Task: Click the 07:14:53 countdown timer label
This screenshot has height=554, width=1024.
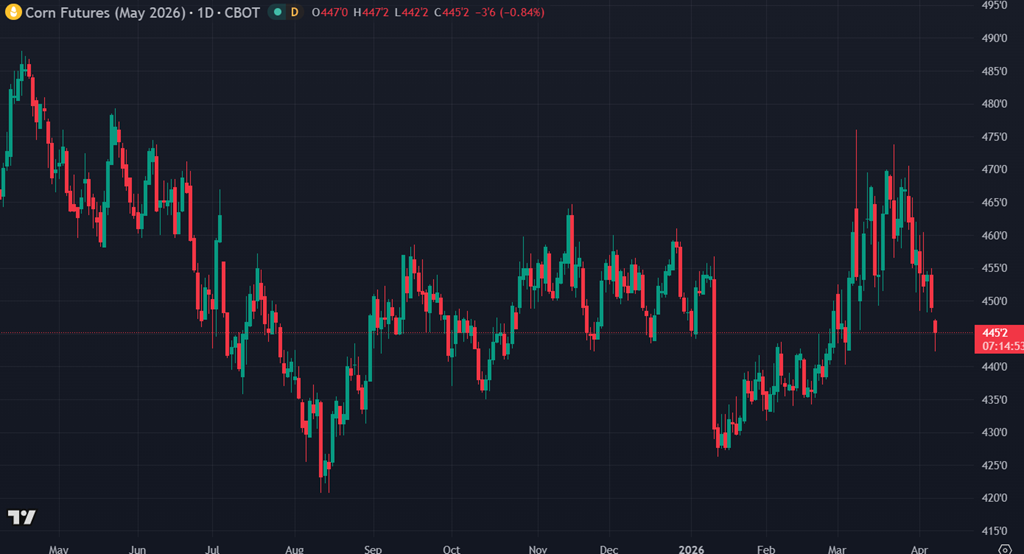Action: point(1002,345)
